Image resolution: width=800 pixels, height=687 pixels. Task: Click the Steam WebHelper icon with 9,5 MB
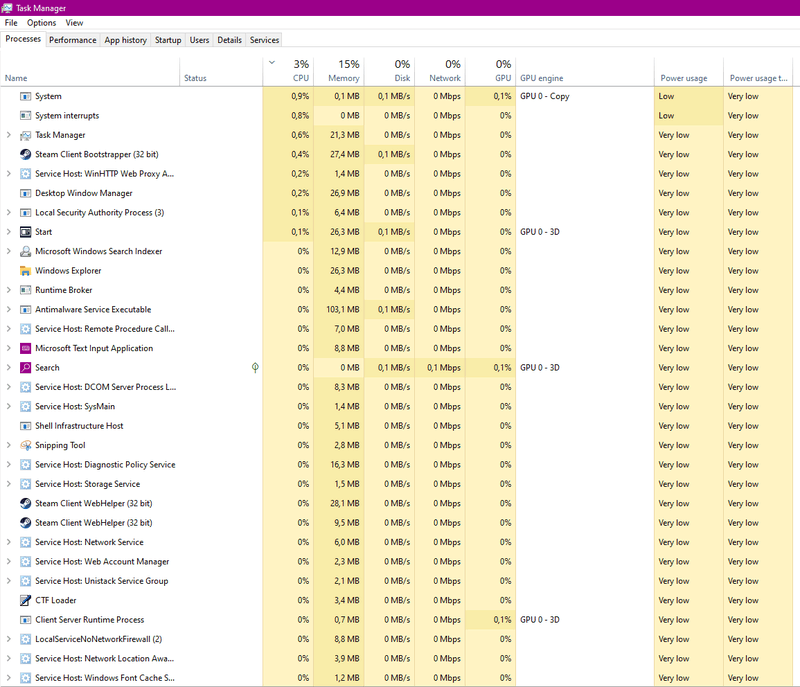click(x=26, y=523)
